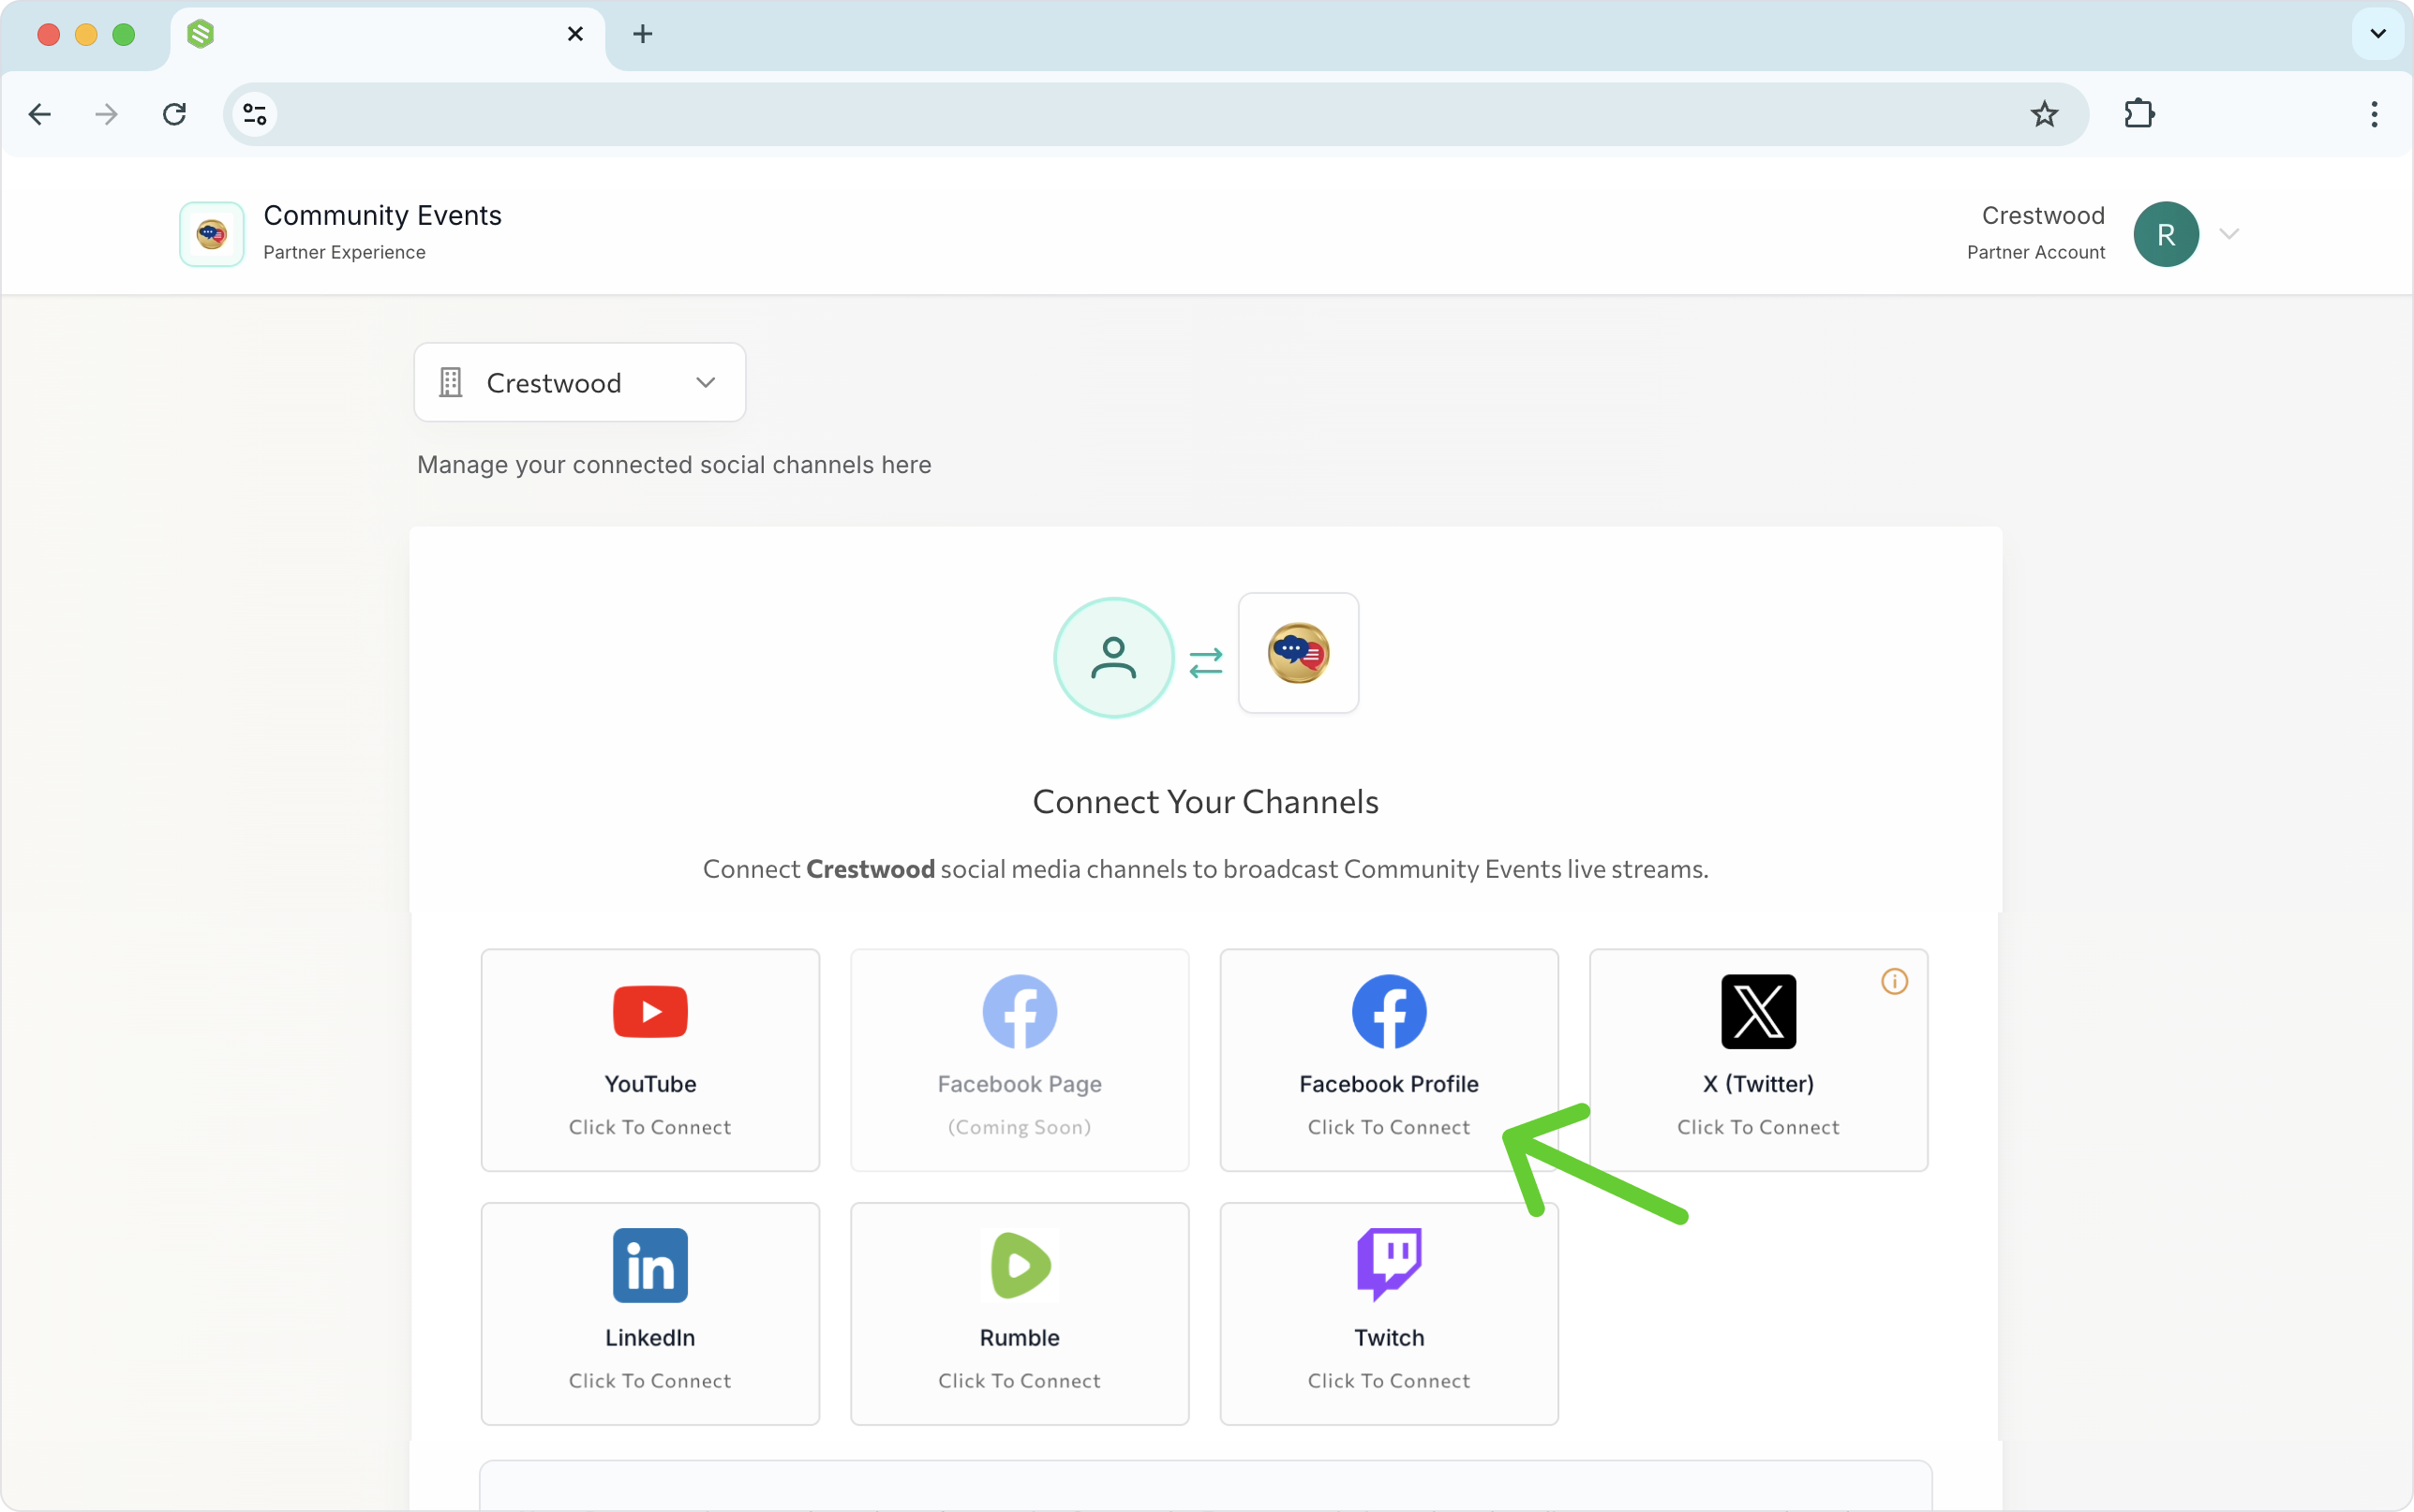Viewport: 2414px width, 1512px height.
Task: Click the green Rumble logo
Action: coord(1020,1266)
